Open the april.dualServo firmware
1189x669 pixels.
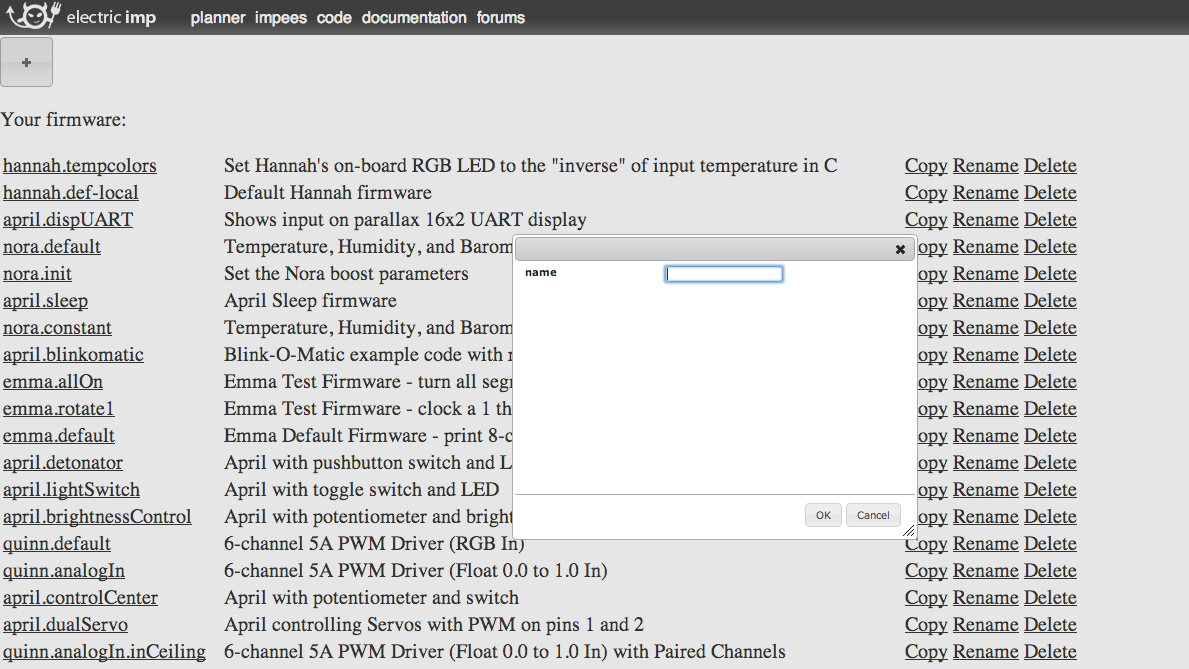coord(64,624)
